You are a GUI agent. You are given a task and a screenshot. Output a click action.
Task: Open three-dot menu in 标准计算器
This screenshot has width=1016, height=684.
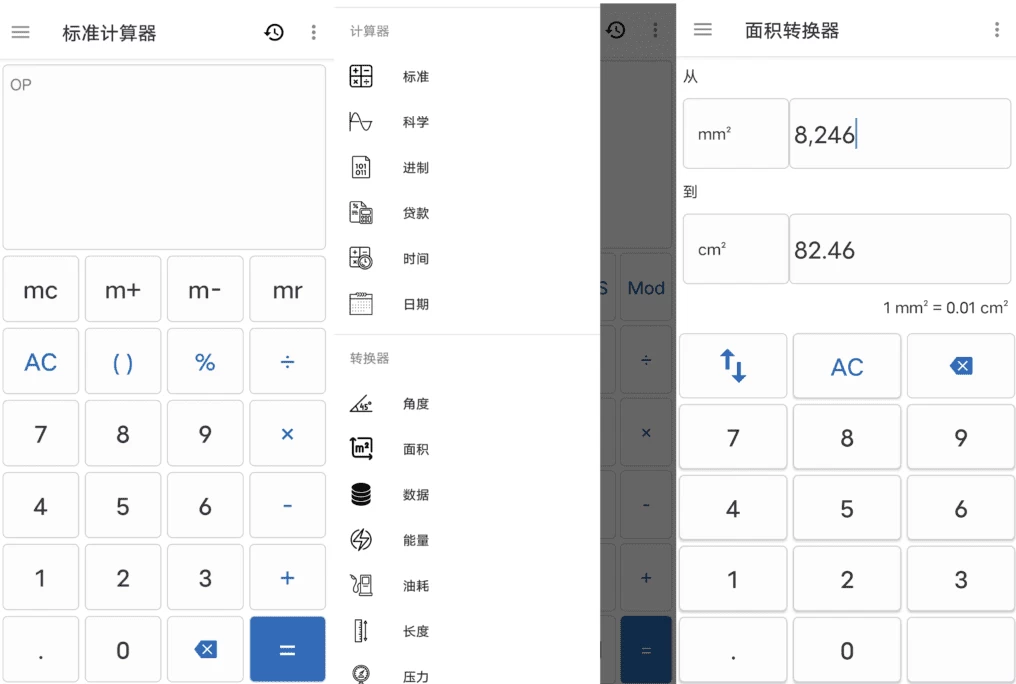(313, 32)
